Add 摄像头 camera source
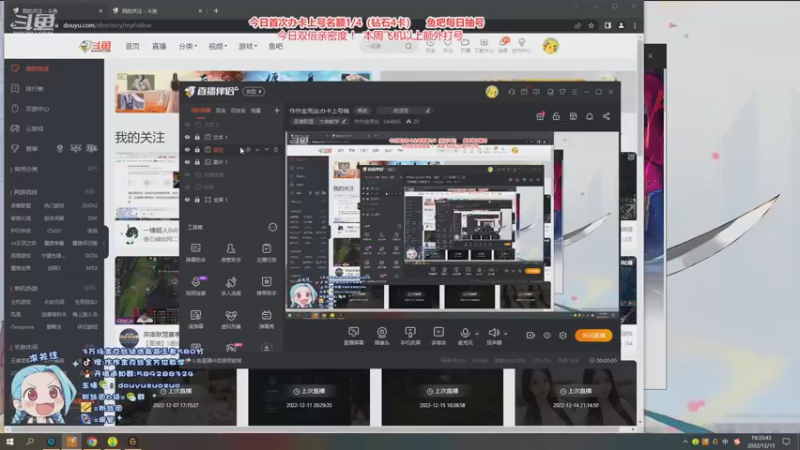 [382, 336]
